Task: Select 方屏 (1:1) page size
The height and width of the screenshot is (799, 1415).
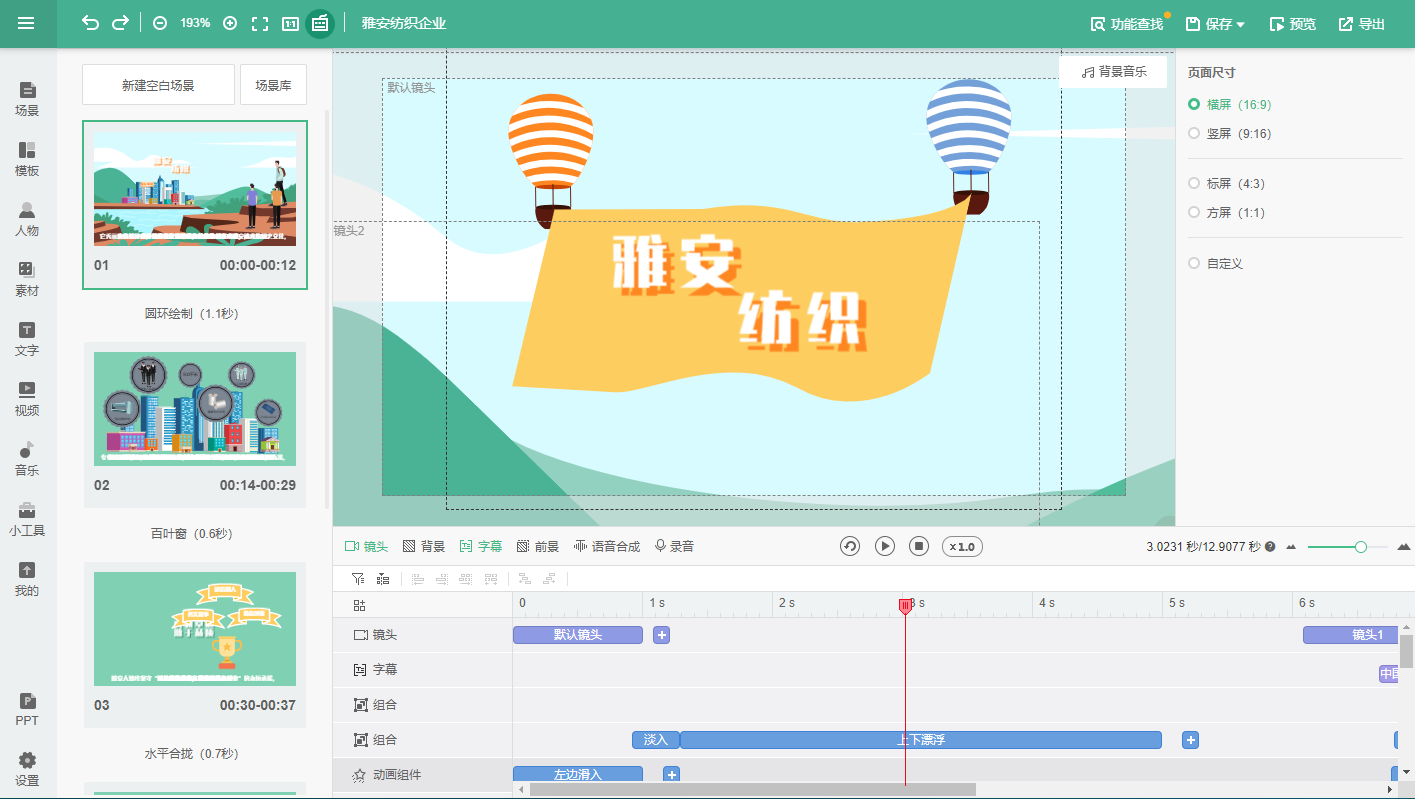Action: point(1226,212)
